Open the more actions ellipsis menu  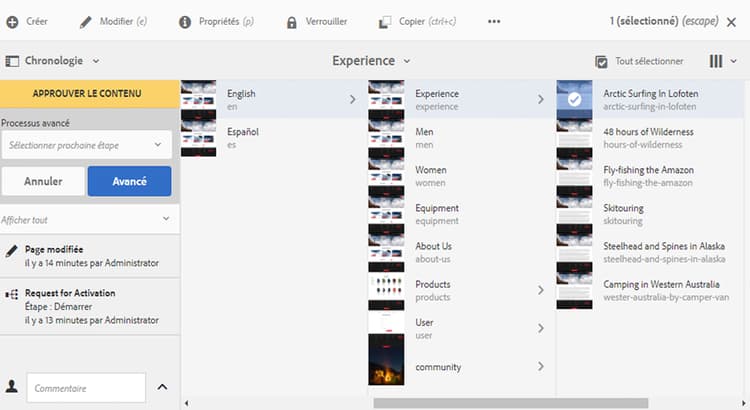pos(494,22)
